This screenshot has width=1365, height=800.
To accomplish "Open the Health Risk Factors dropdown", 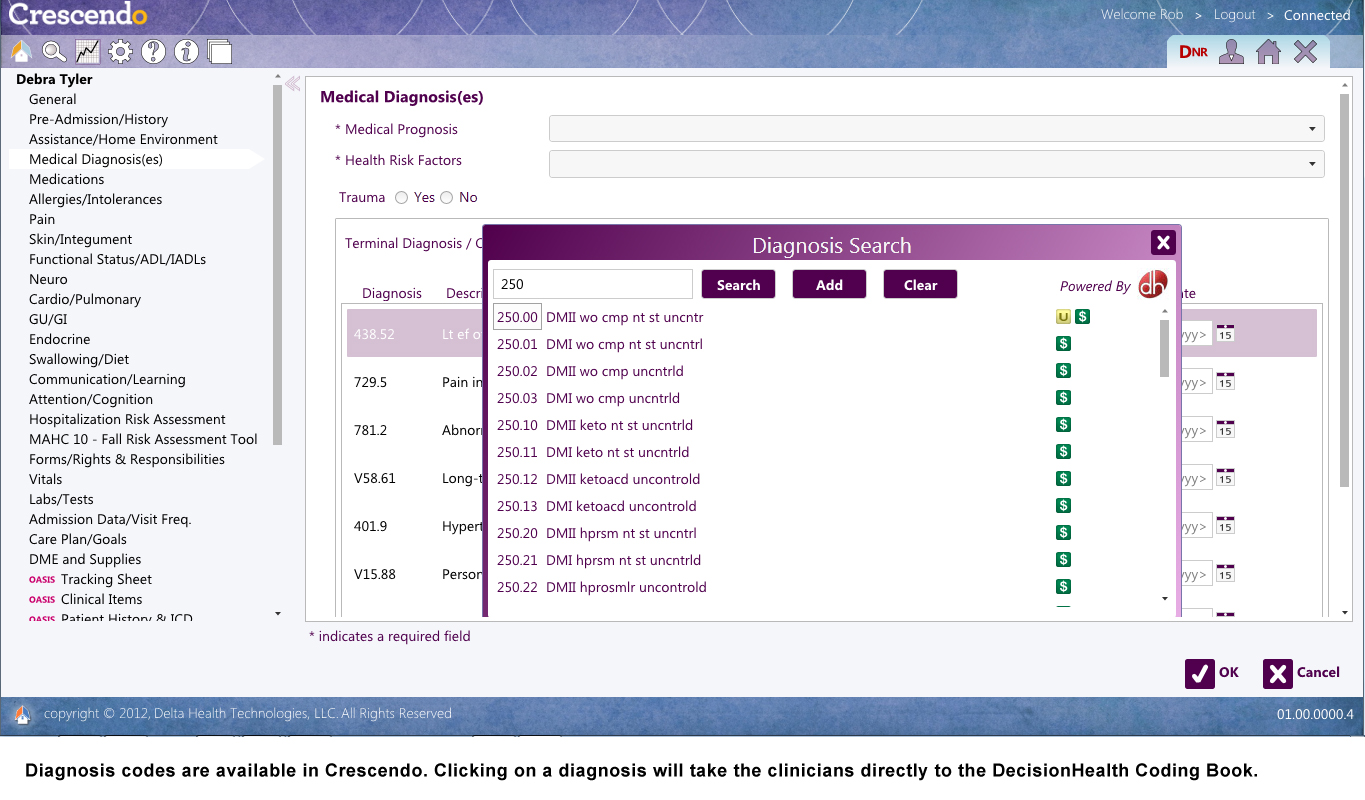I will tap(936, 164).
